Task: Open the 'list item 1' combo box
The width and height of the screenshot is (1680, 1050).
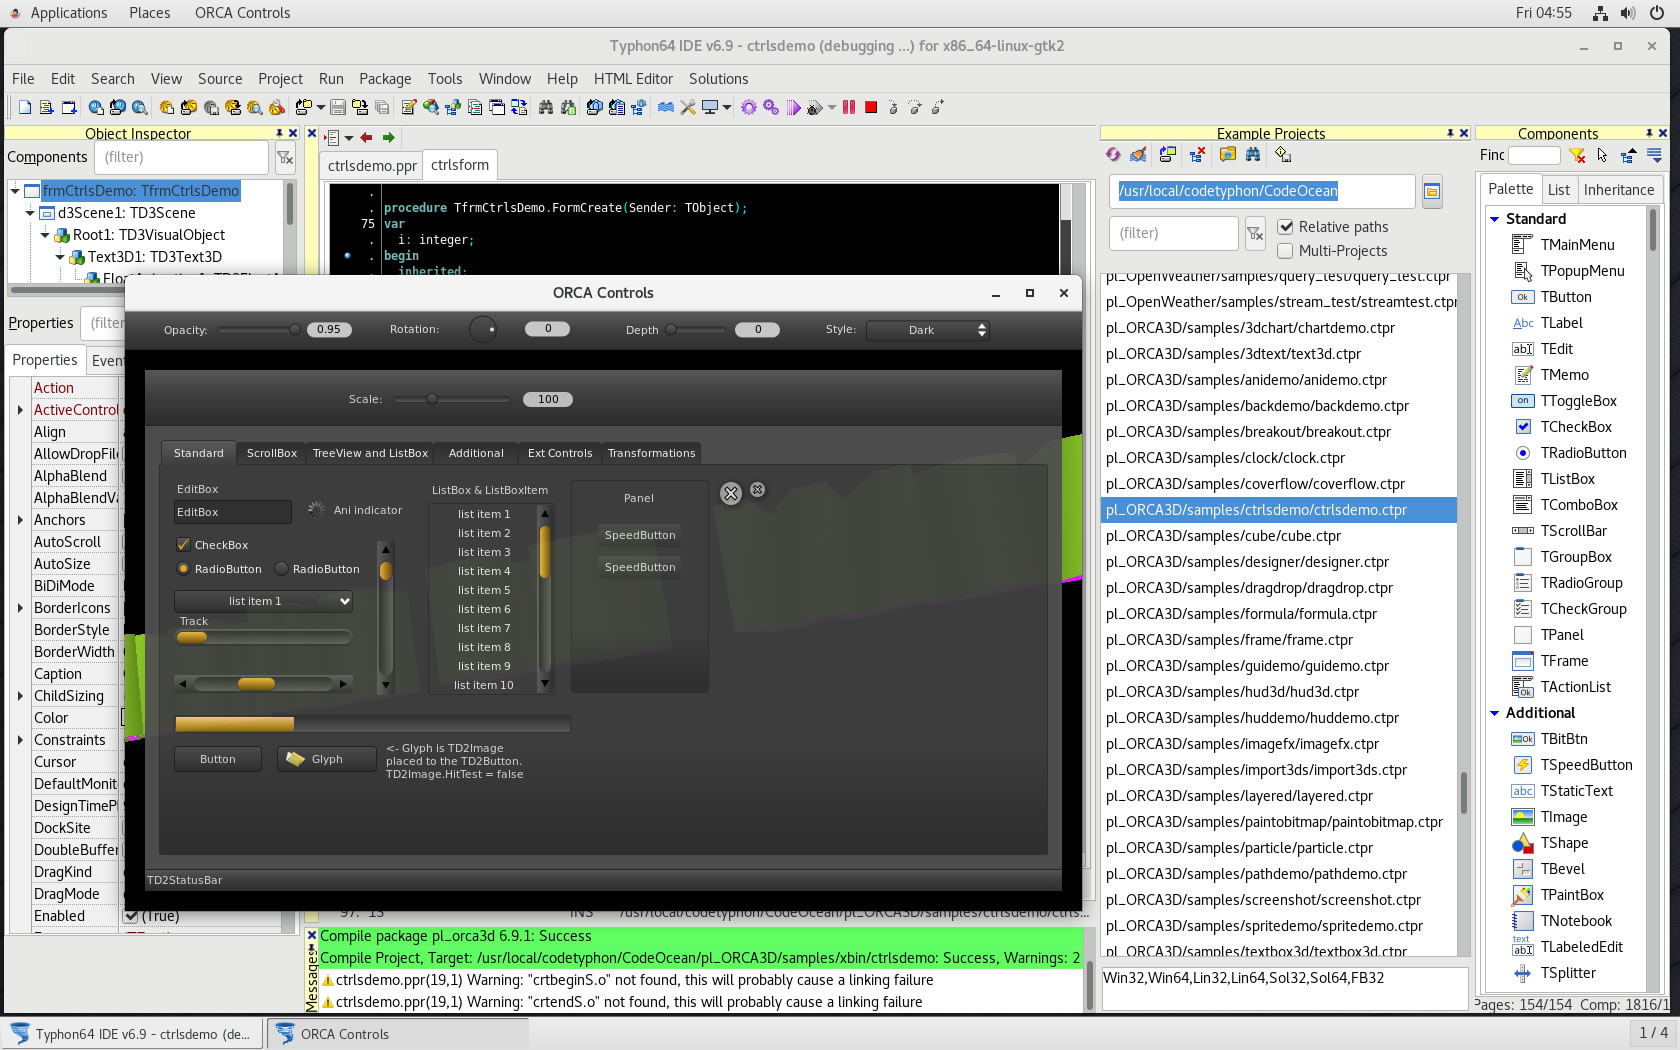Action: (263, 601)
